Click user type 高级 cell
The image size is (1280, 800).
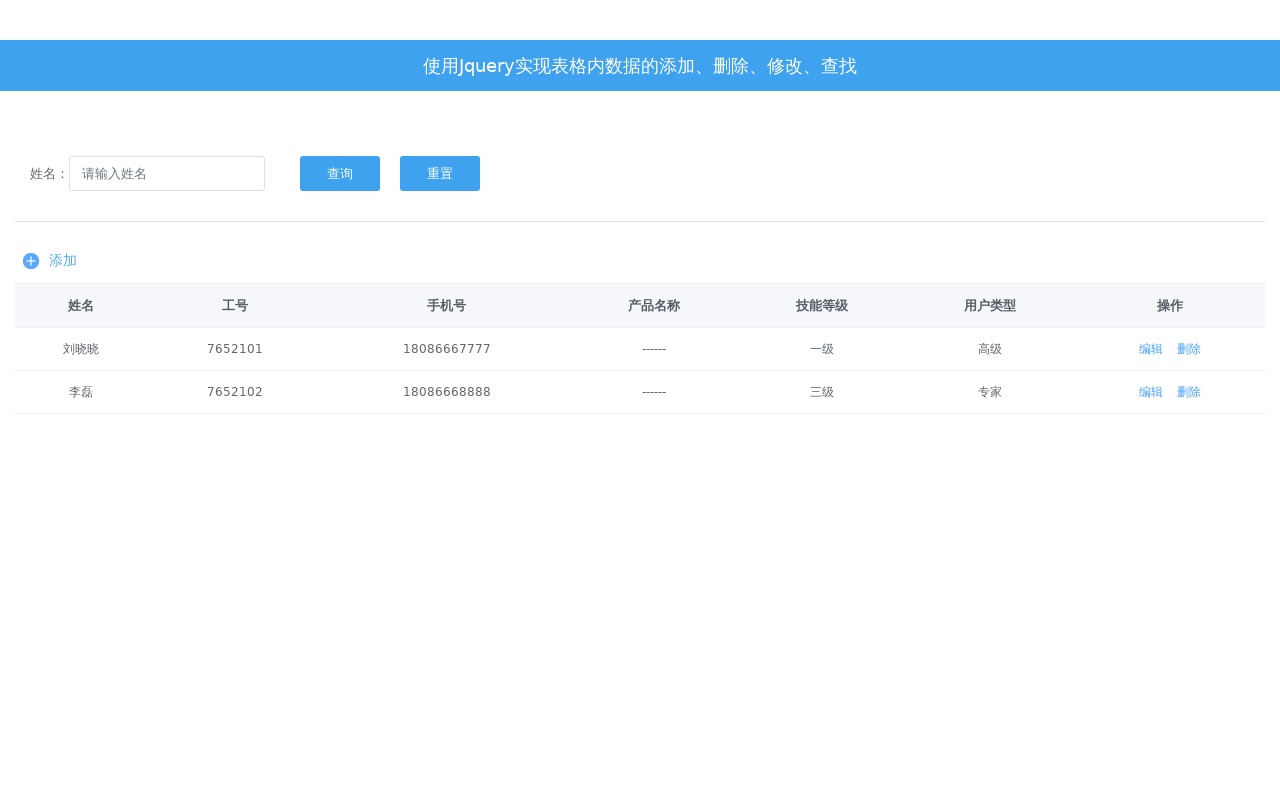990,349
